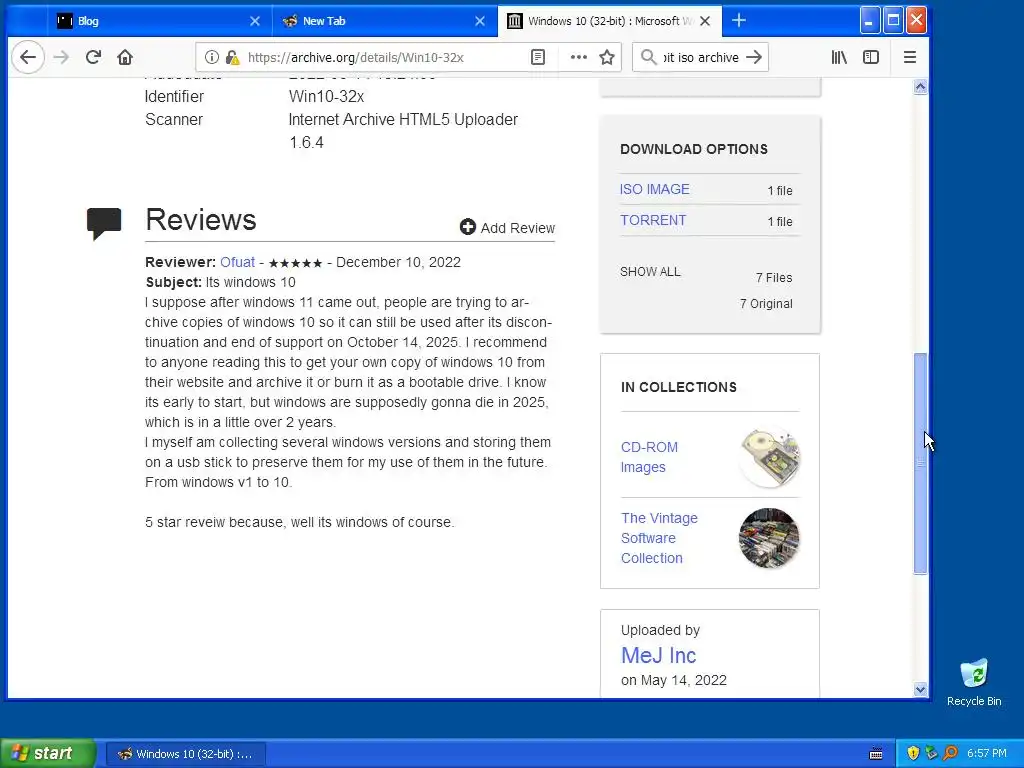
Task: Open The Vintage Software Collection link
Action: [x=659, y=538]
